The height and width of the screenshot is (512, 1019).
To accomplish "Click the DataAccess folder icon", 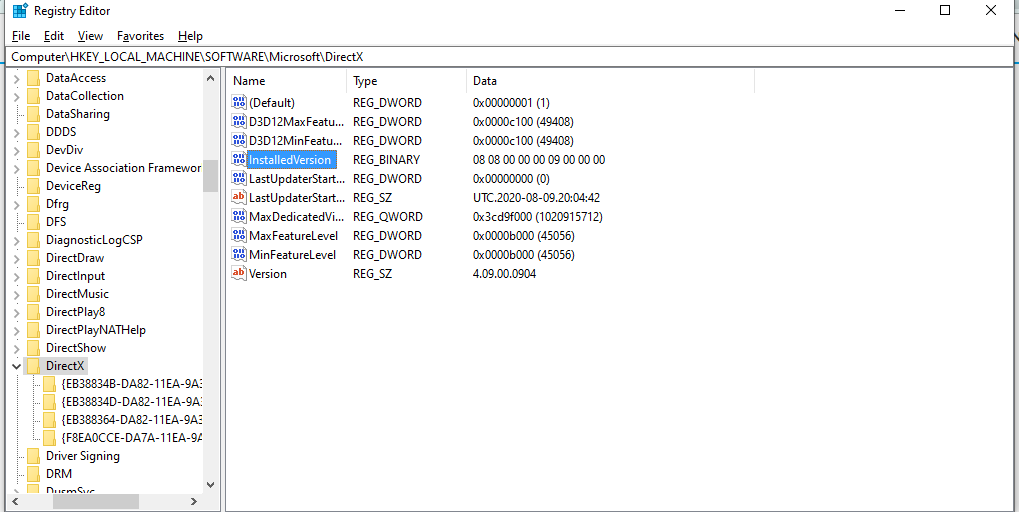I will [x=34, y=78].
